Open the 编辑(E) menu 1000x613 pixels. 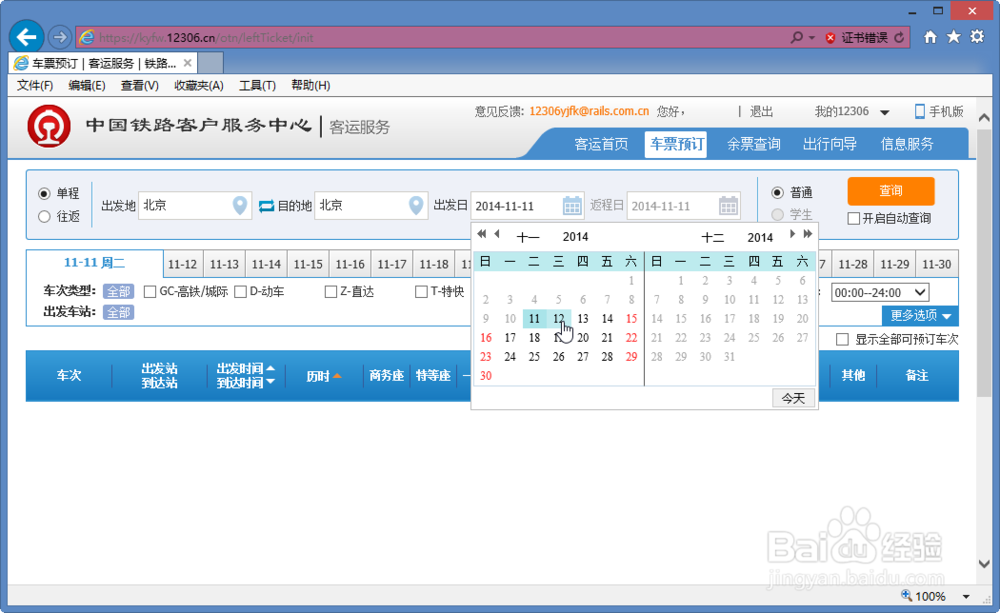pyautogui.click(x=87, y=85)
